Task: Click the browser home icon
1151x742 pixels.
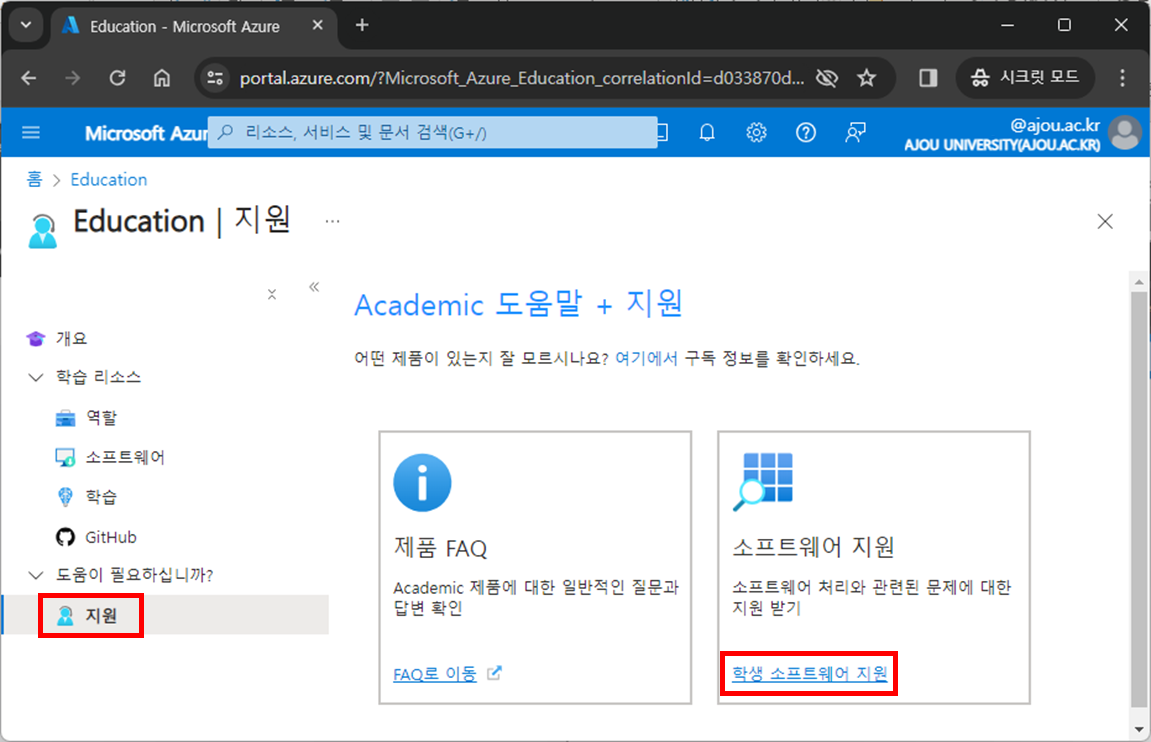Action: point(161,78)
